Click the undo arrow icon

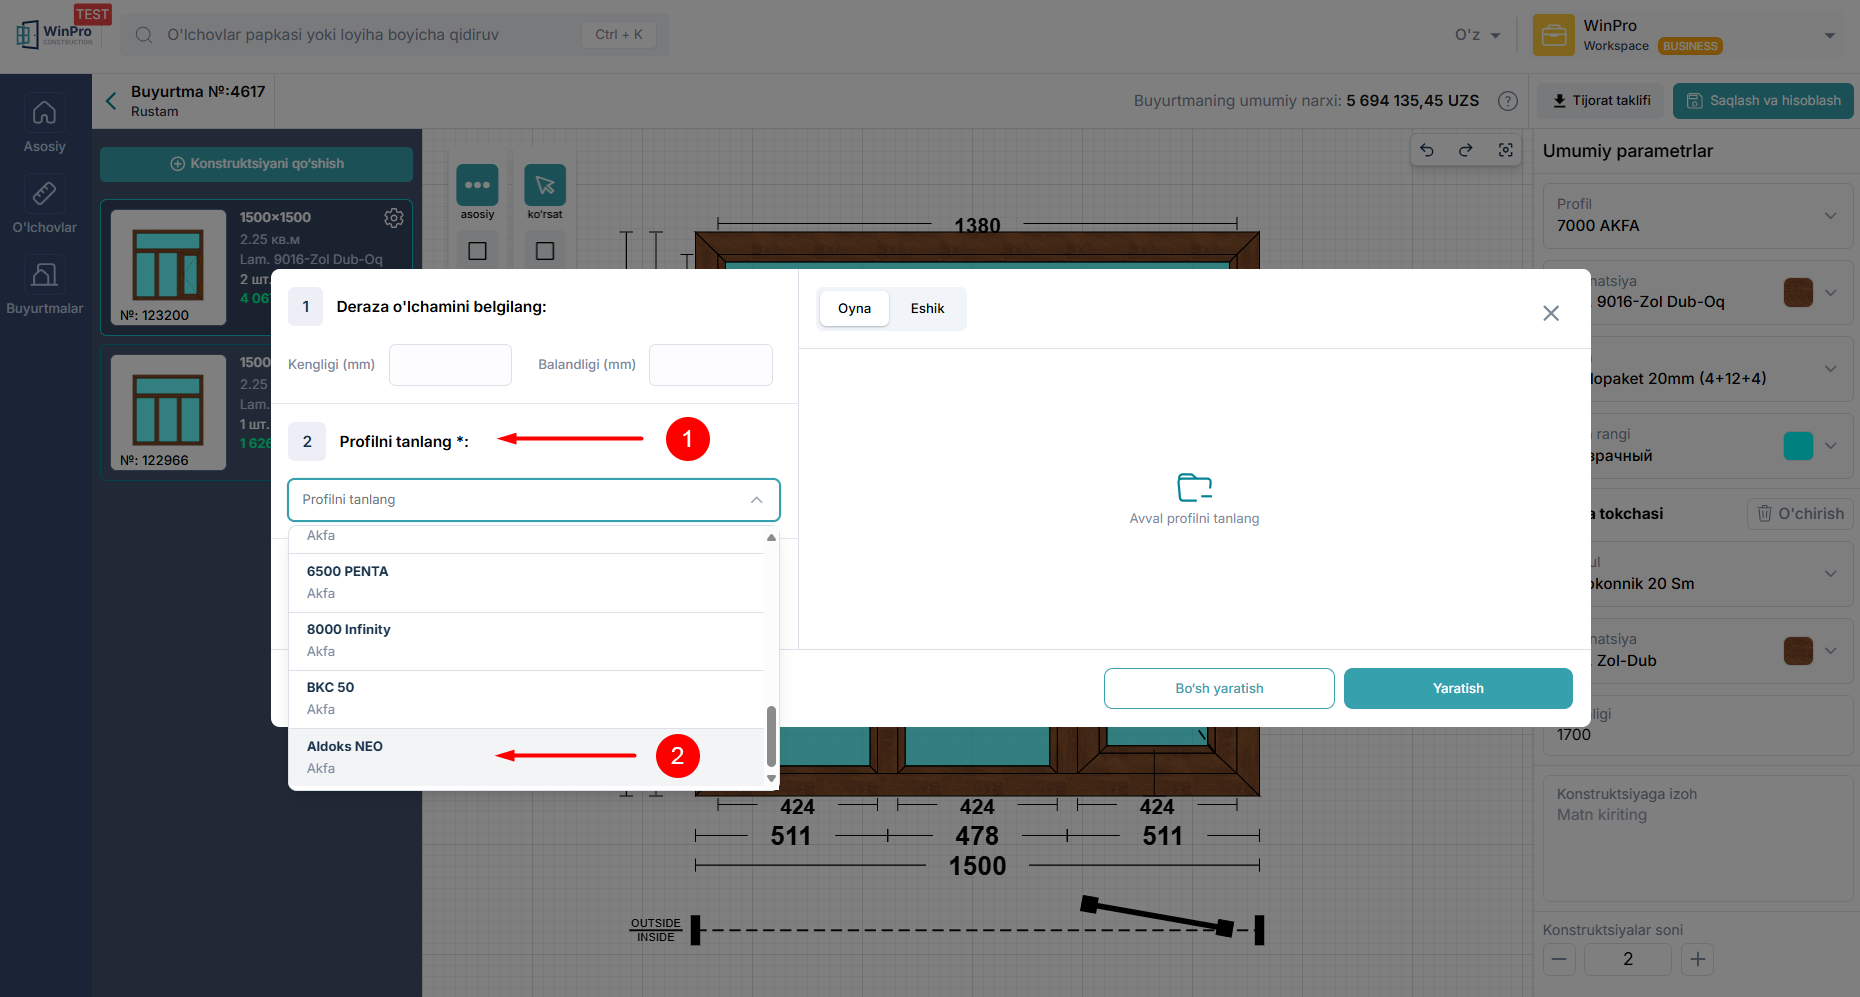1427,150
